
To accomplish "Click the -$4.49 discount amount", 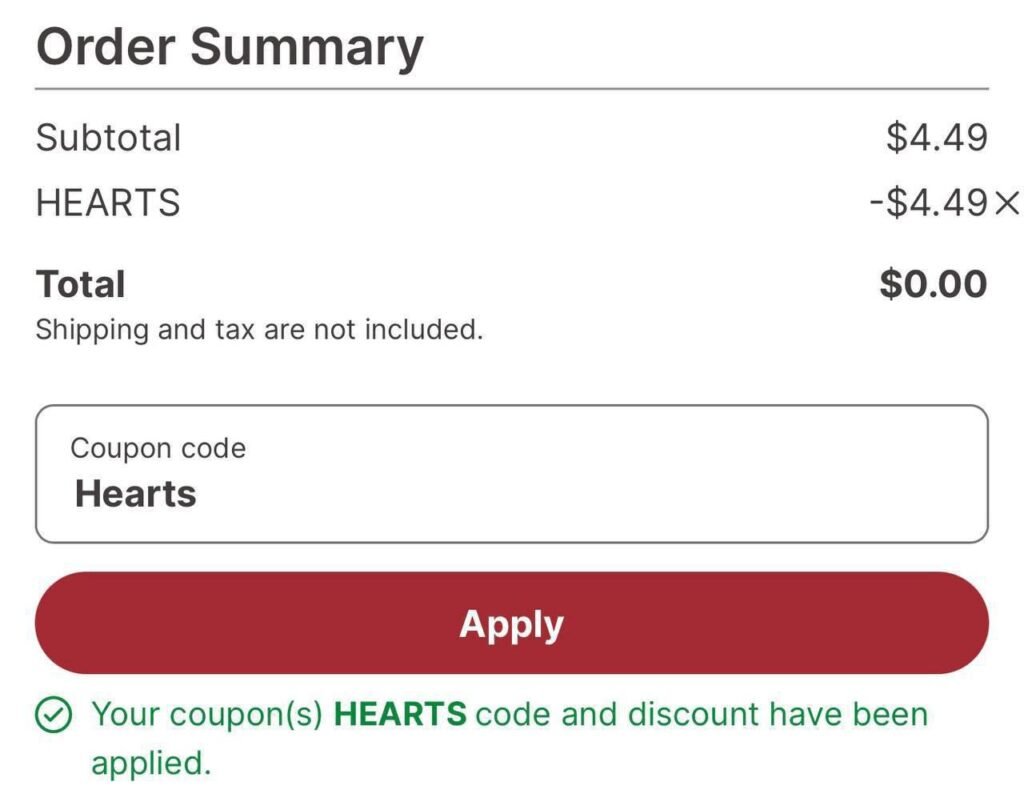I will coord(927,204).
